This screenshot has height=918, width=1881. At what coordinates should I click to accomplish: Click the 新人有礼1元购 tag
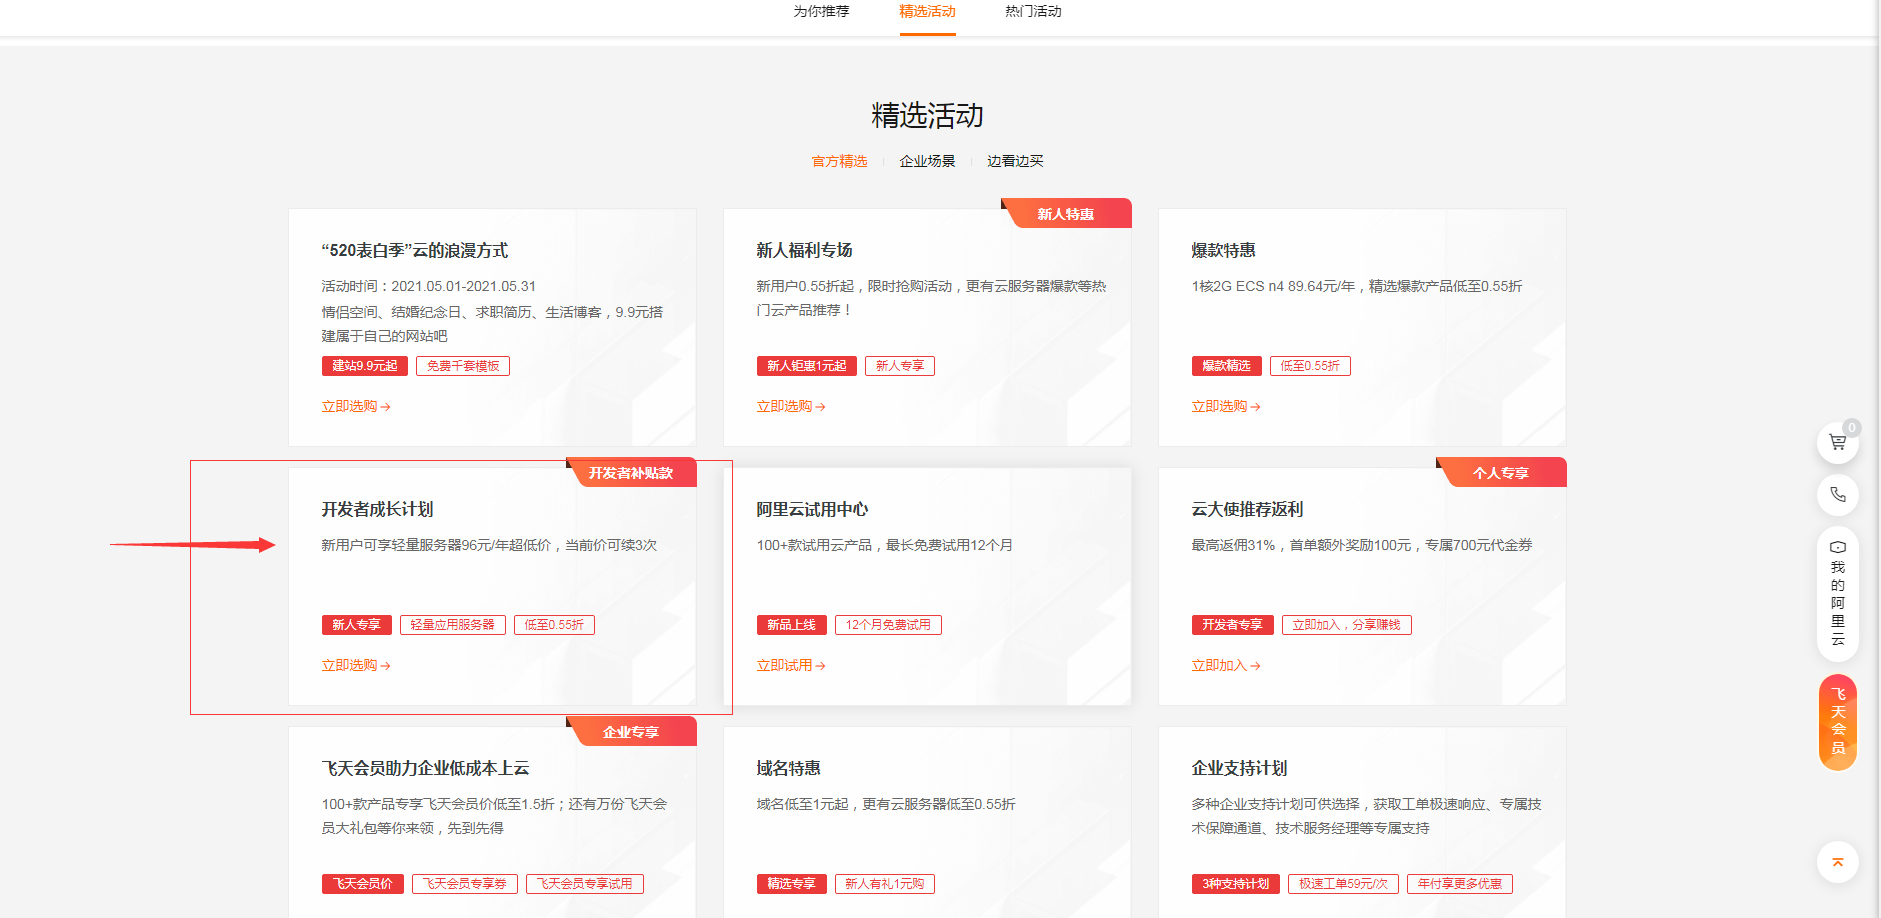coord(885,884)
